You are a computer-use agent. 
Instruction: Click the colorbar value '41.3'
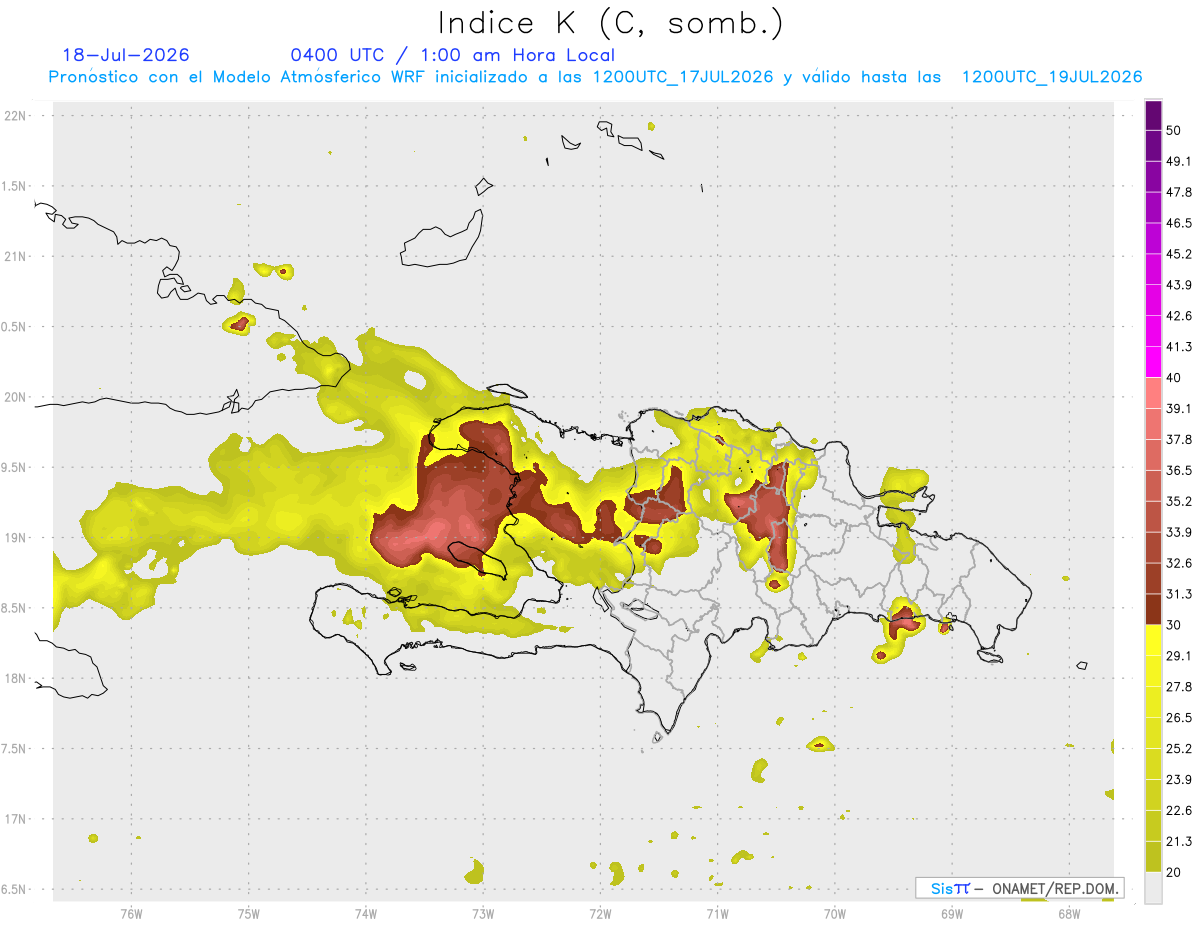tap(1178, 347)
